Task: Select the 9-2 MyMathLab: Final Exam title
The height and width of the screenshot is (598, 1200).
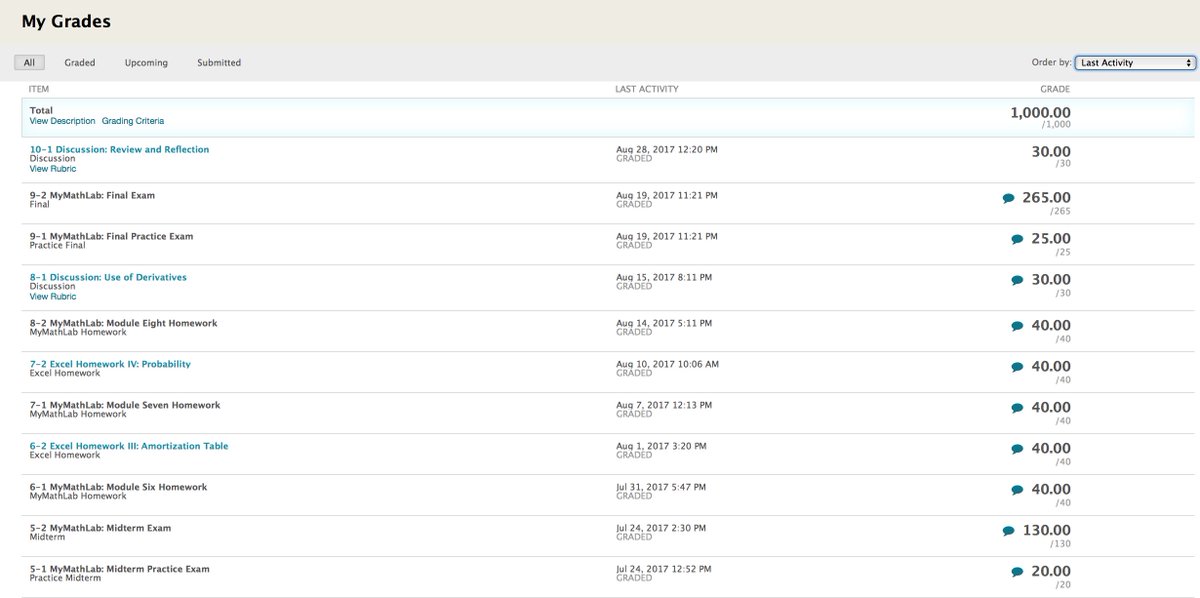Action: [92, 195]
